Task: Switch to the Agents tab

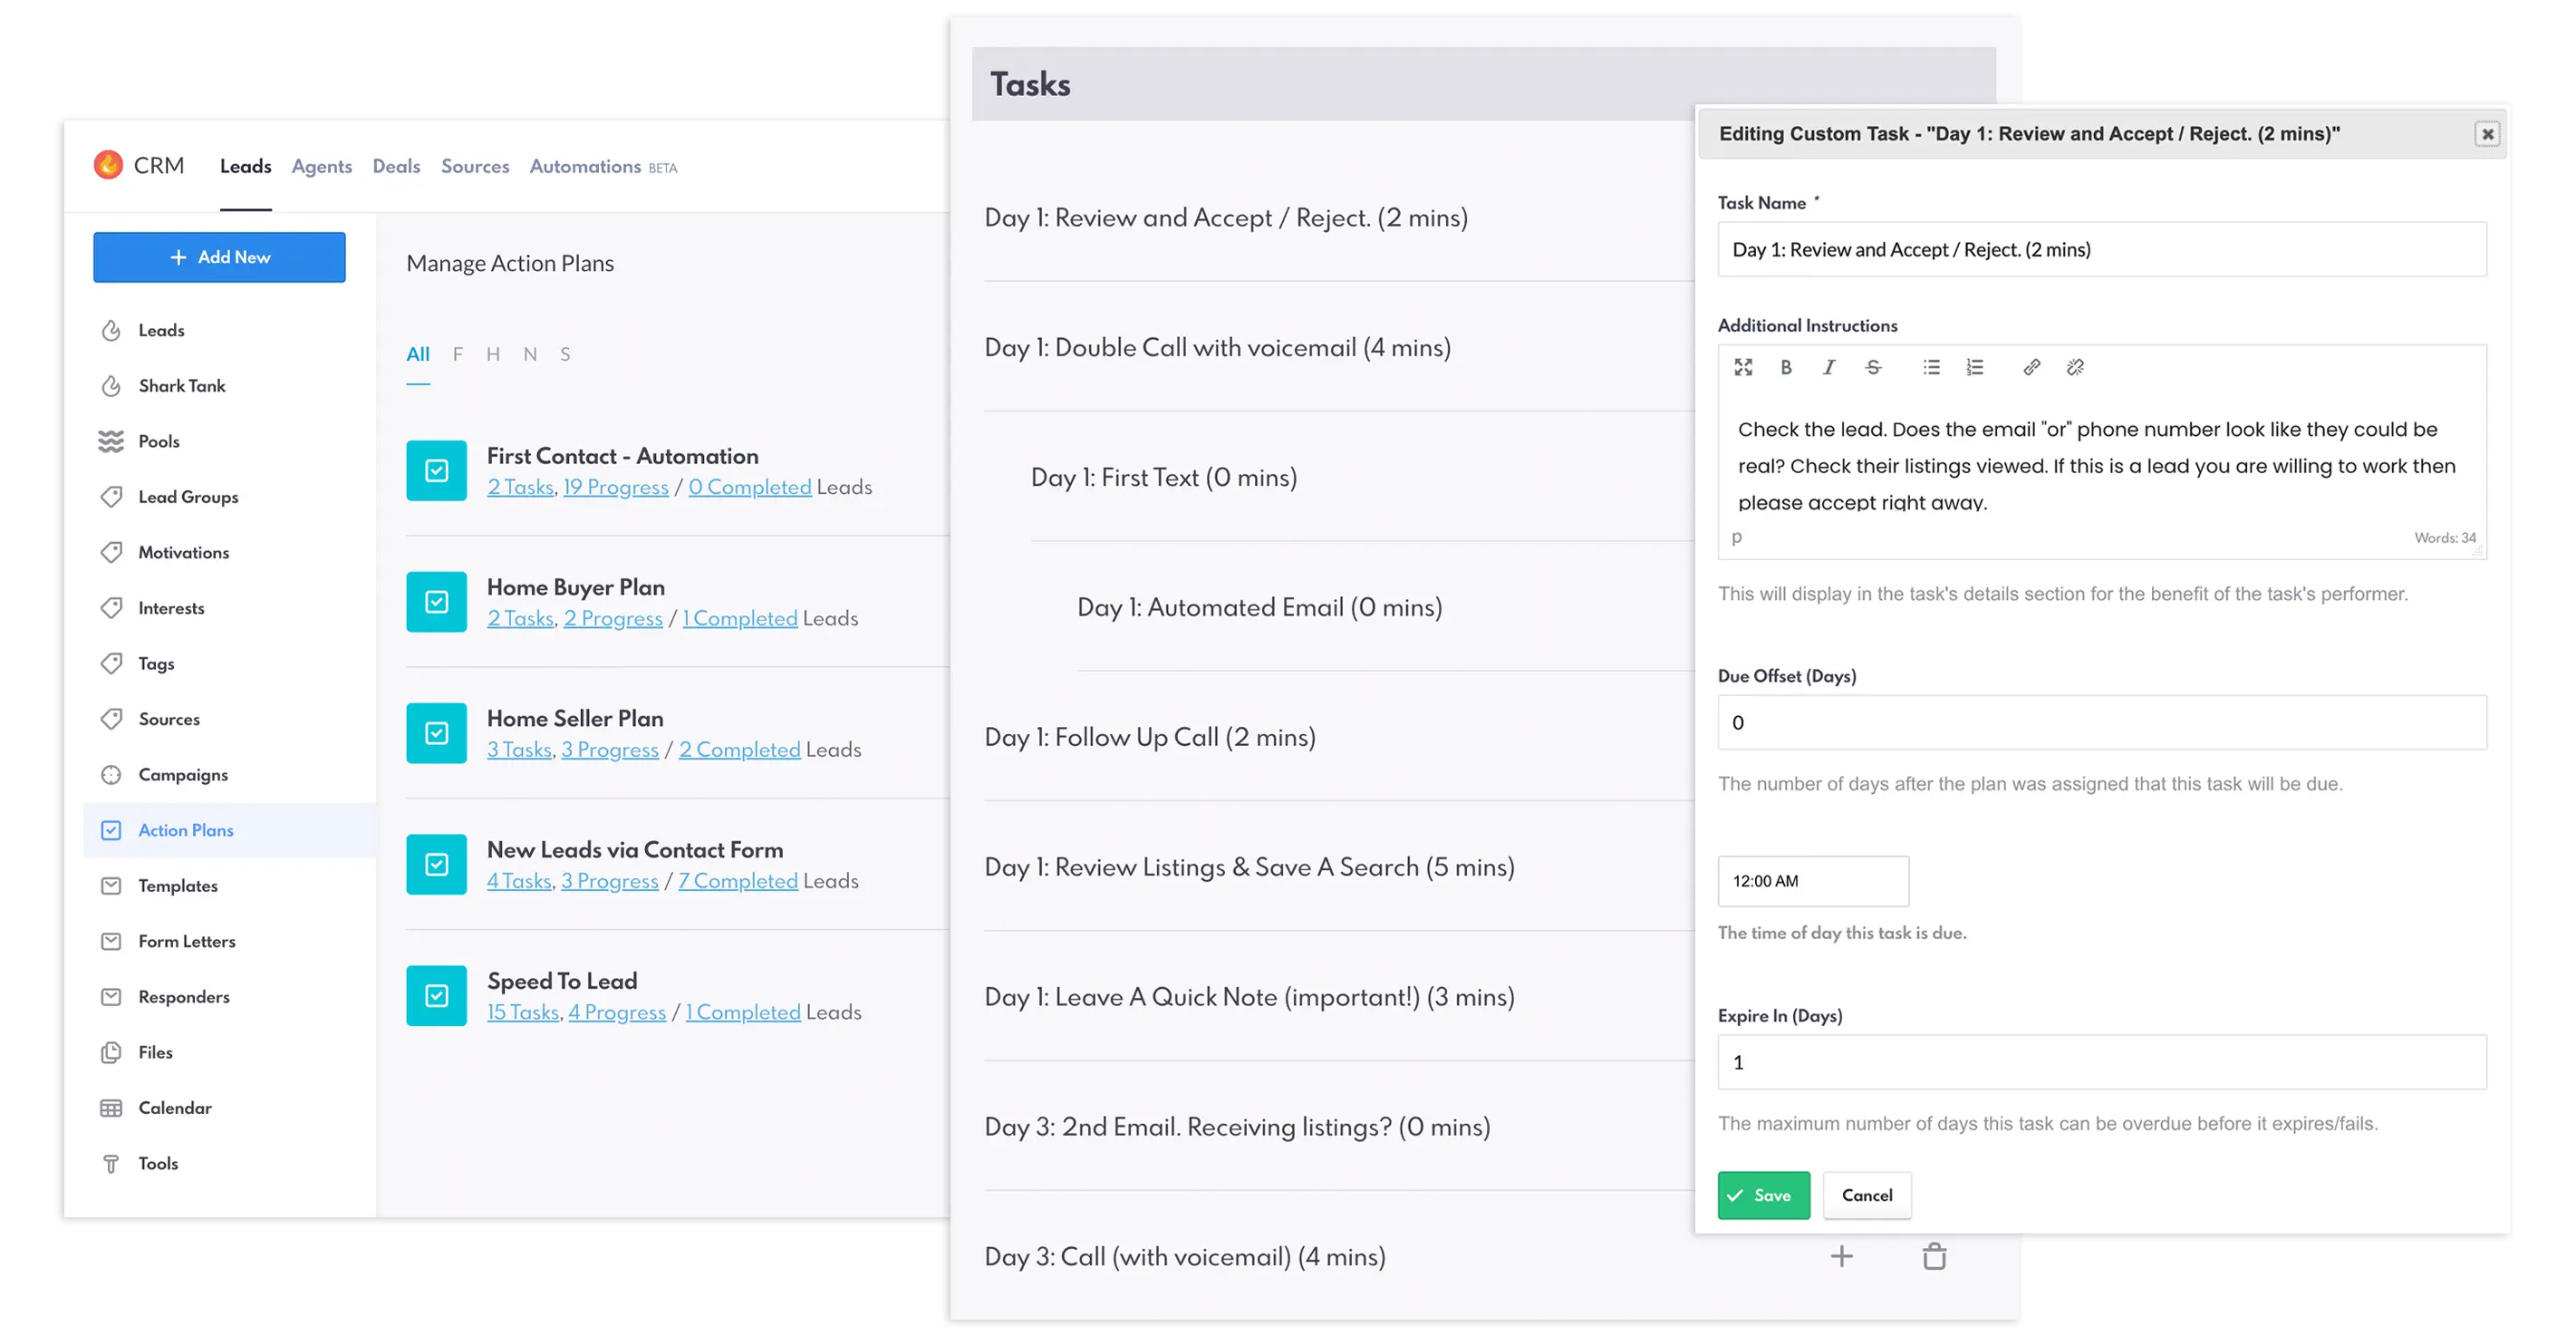Action: [x=321, y=166]
